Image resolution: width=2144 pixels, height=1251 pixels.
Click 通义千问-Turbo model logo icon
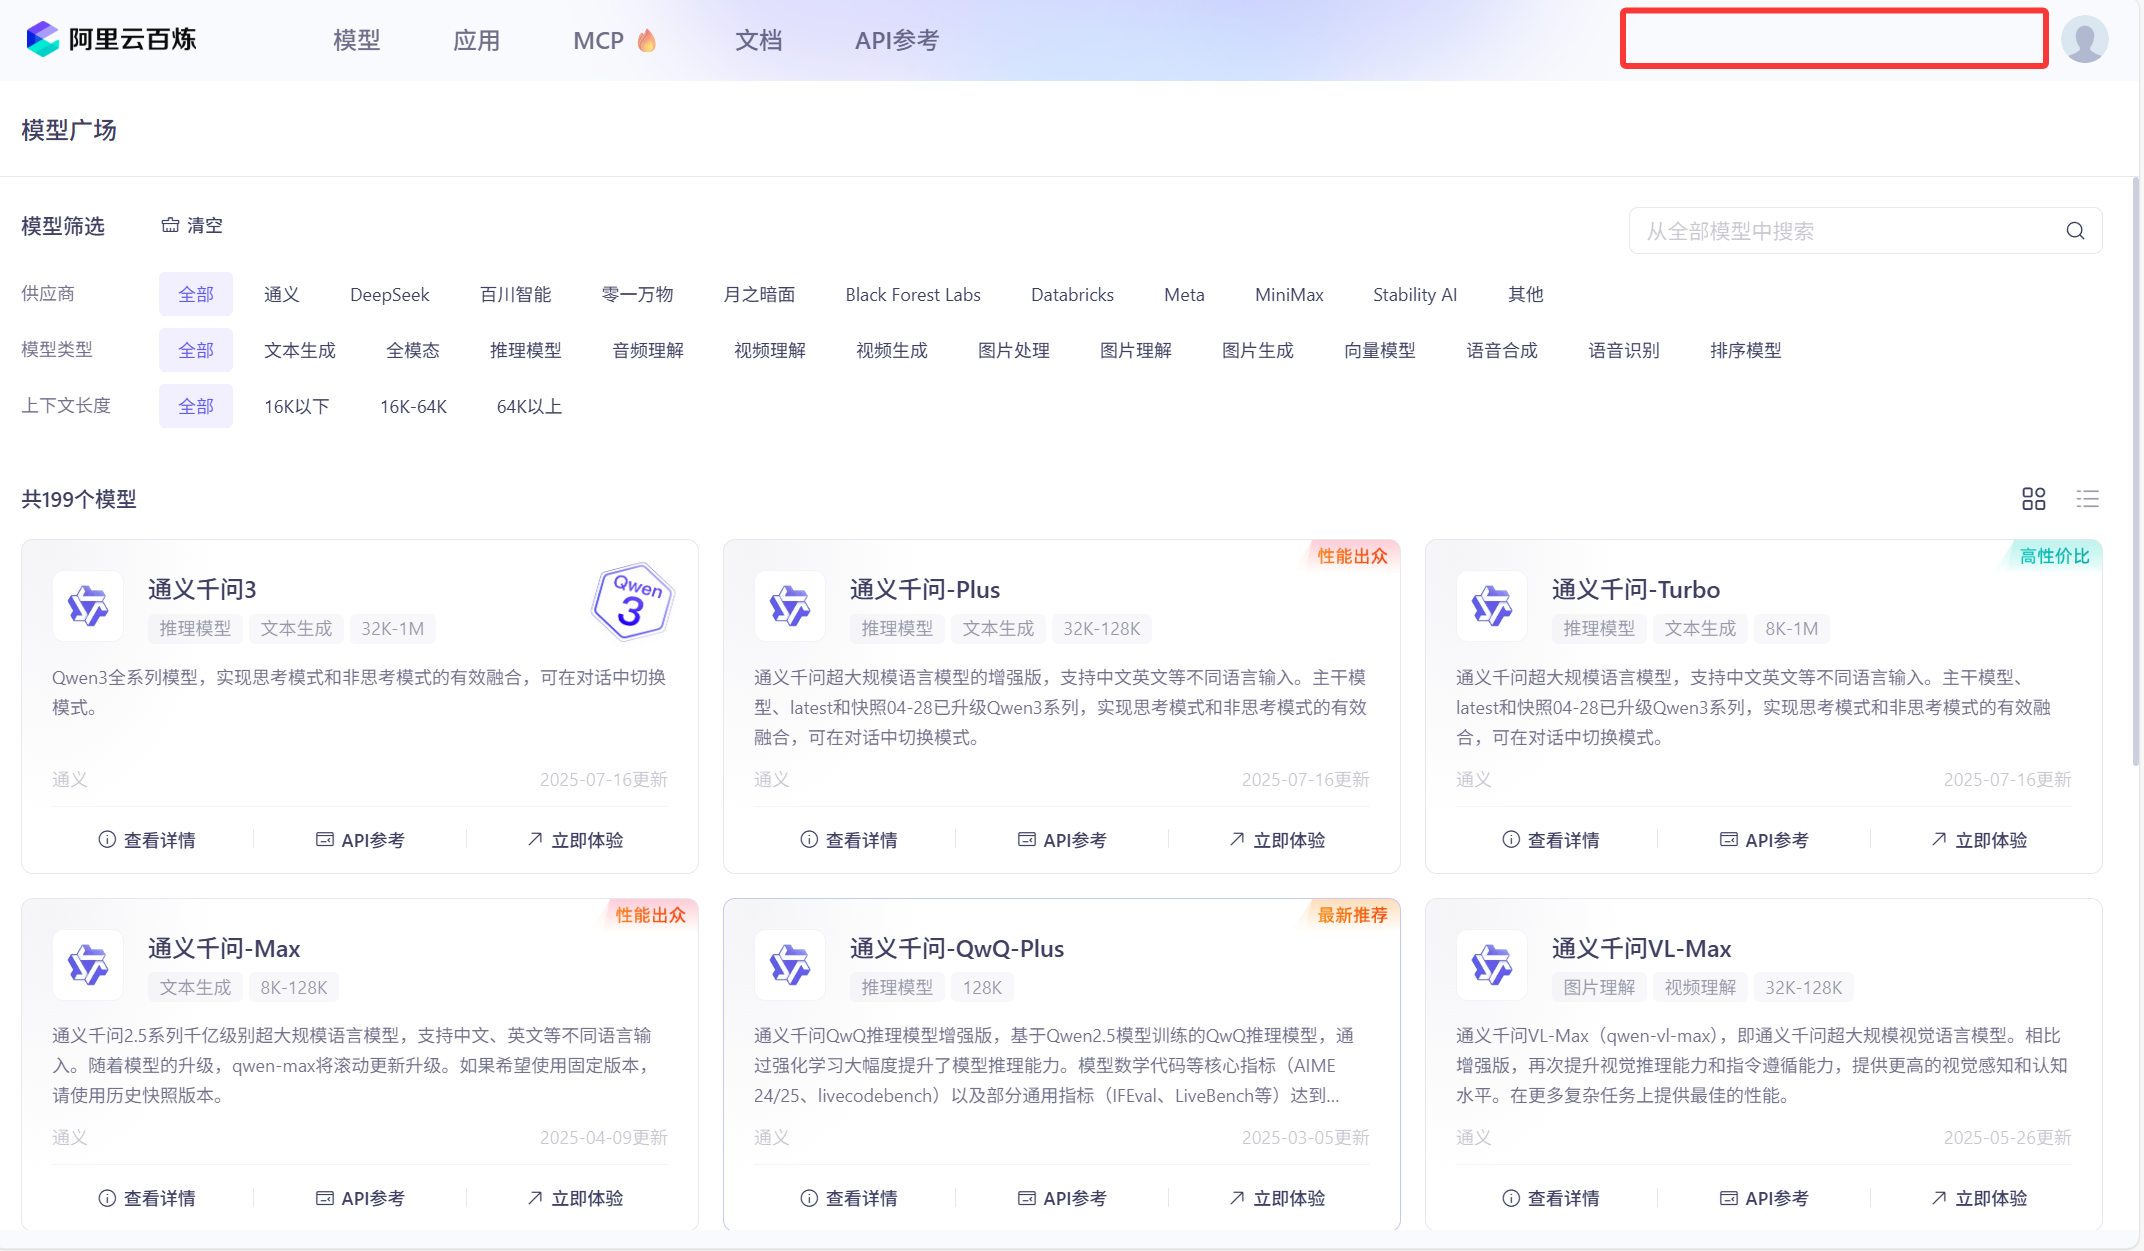[x=1492, y=606]
